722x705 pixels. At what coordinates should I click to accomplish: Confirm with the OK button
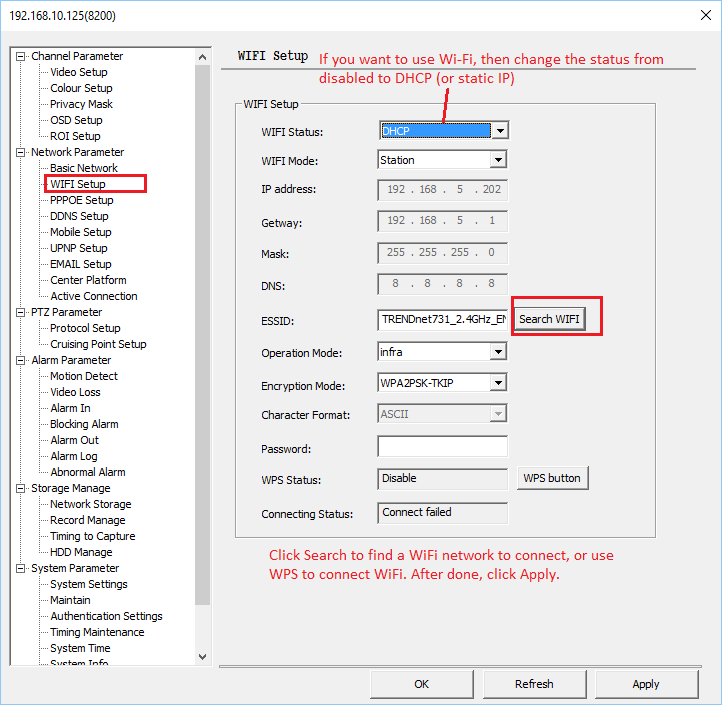[422, 684]
